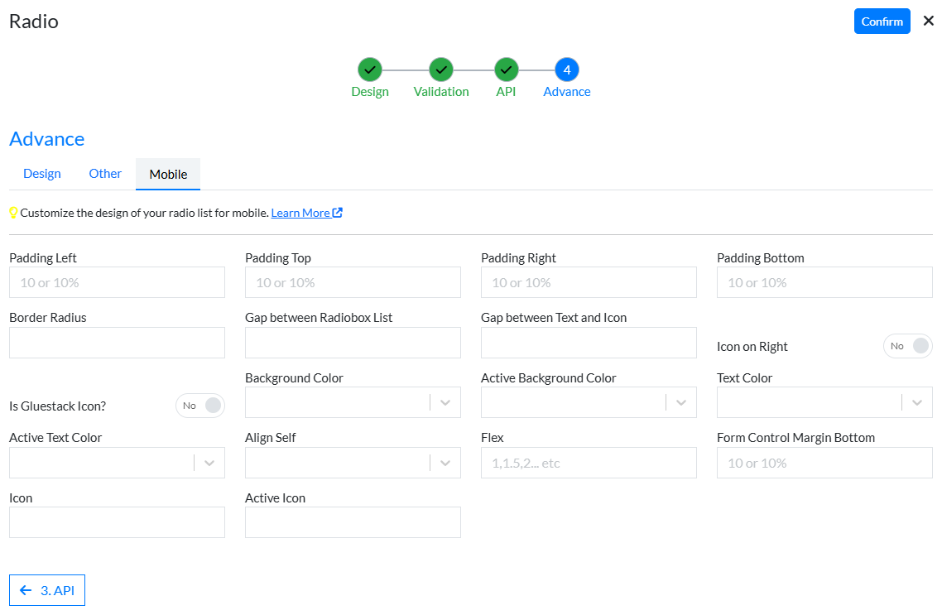Viewport: 942px width, 615px height.
Task: Open the Active Background Color dropdown
Action: coord(681,402)
